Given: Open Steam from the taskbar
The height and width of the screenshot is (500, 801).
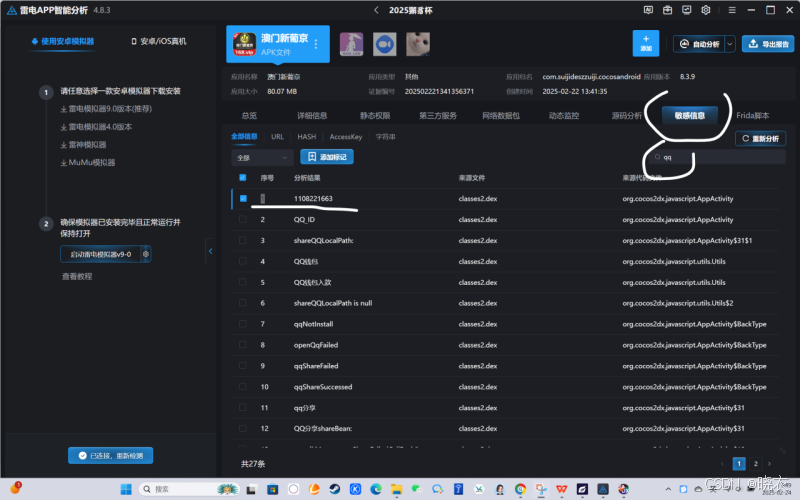Looking at the screenshot, I should coord(335,489).
